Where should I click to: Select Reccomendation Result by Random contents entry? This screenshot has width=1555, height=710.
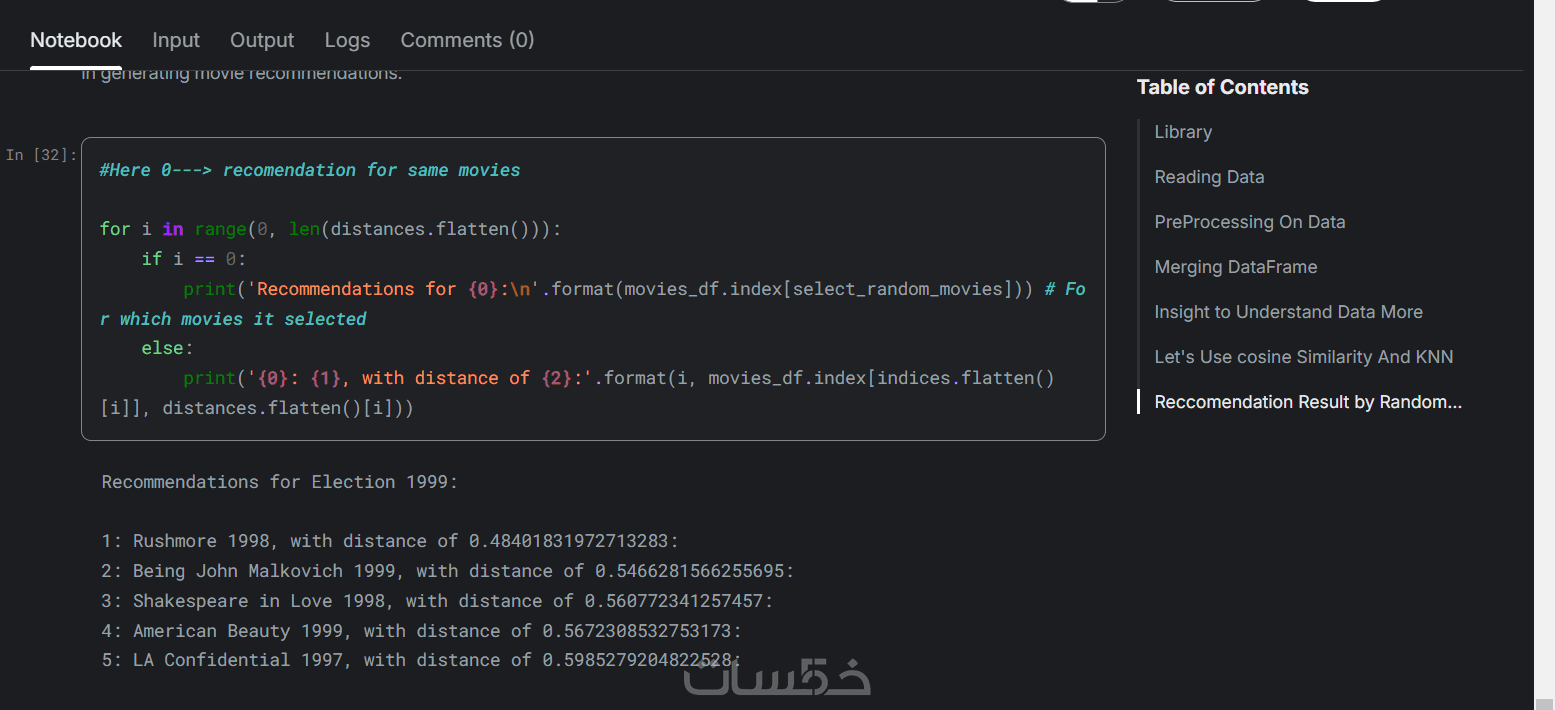(x=1307, y=402)
